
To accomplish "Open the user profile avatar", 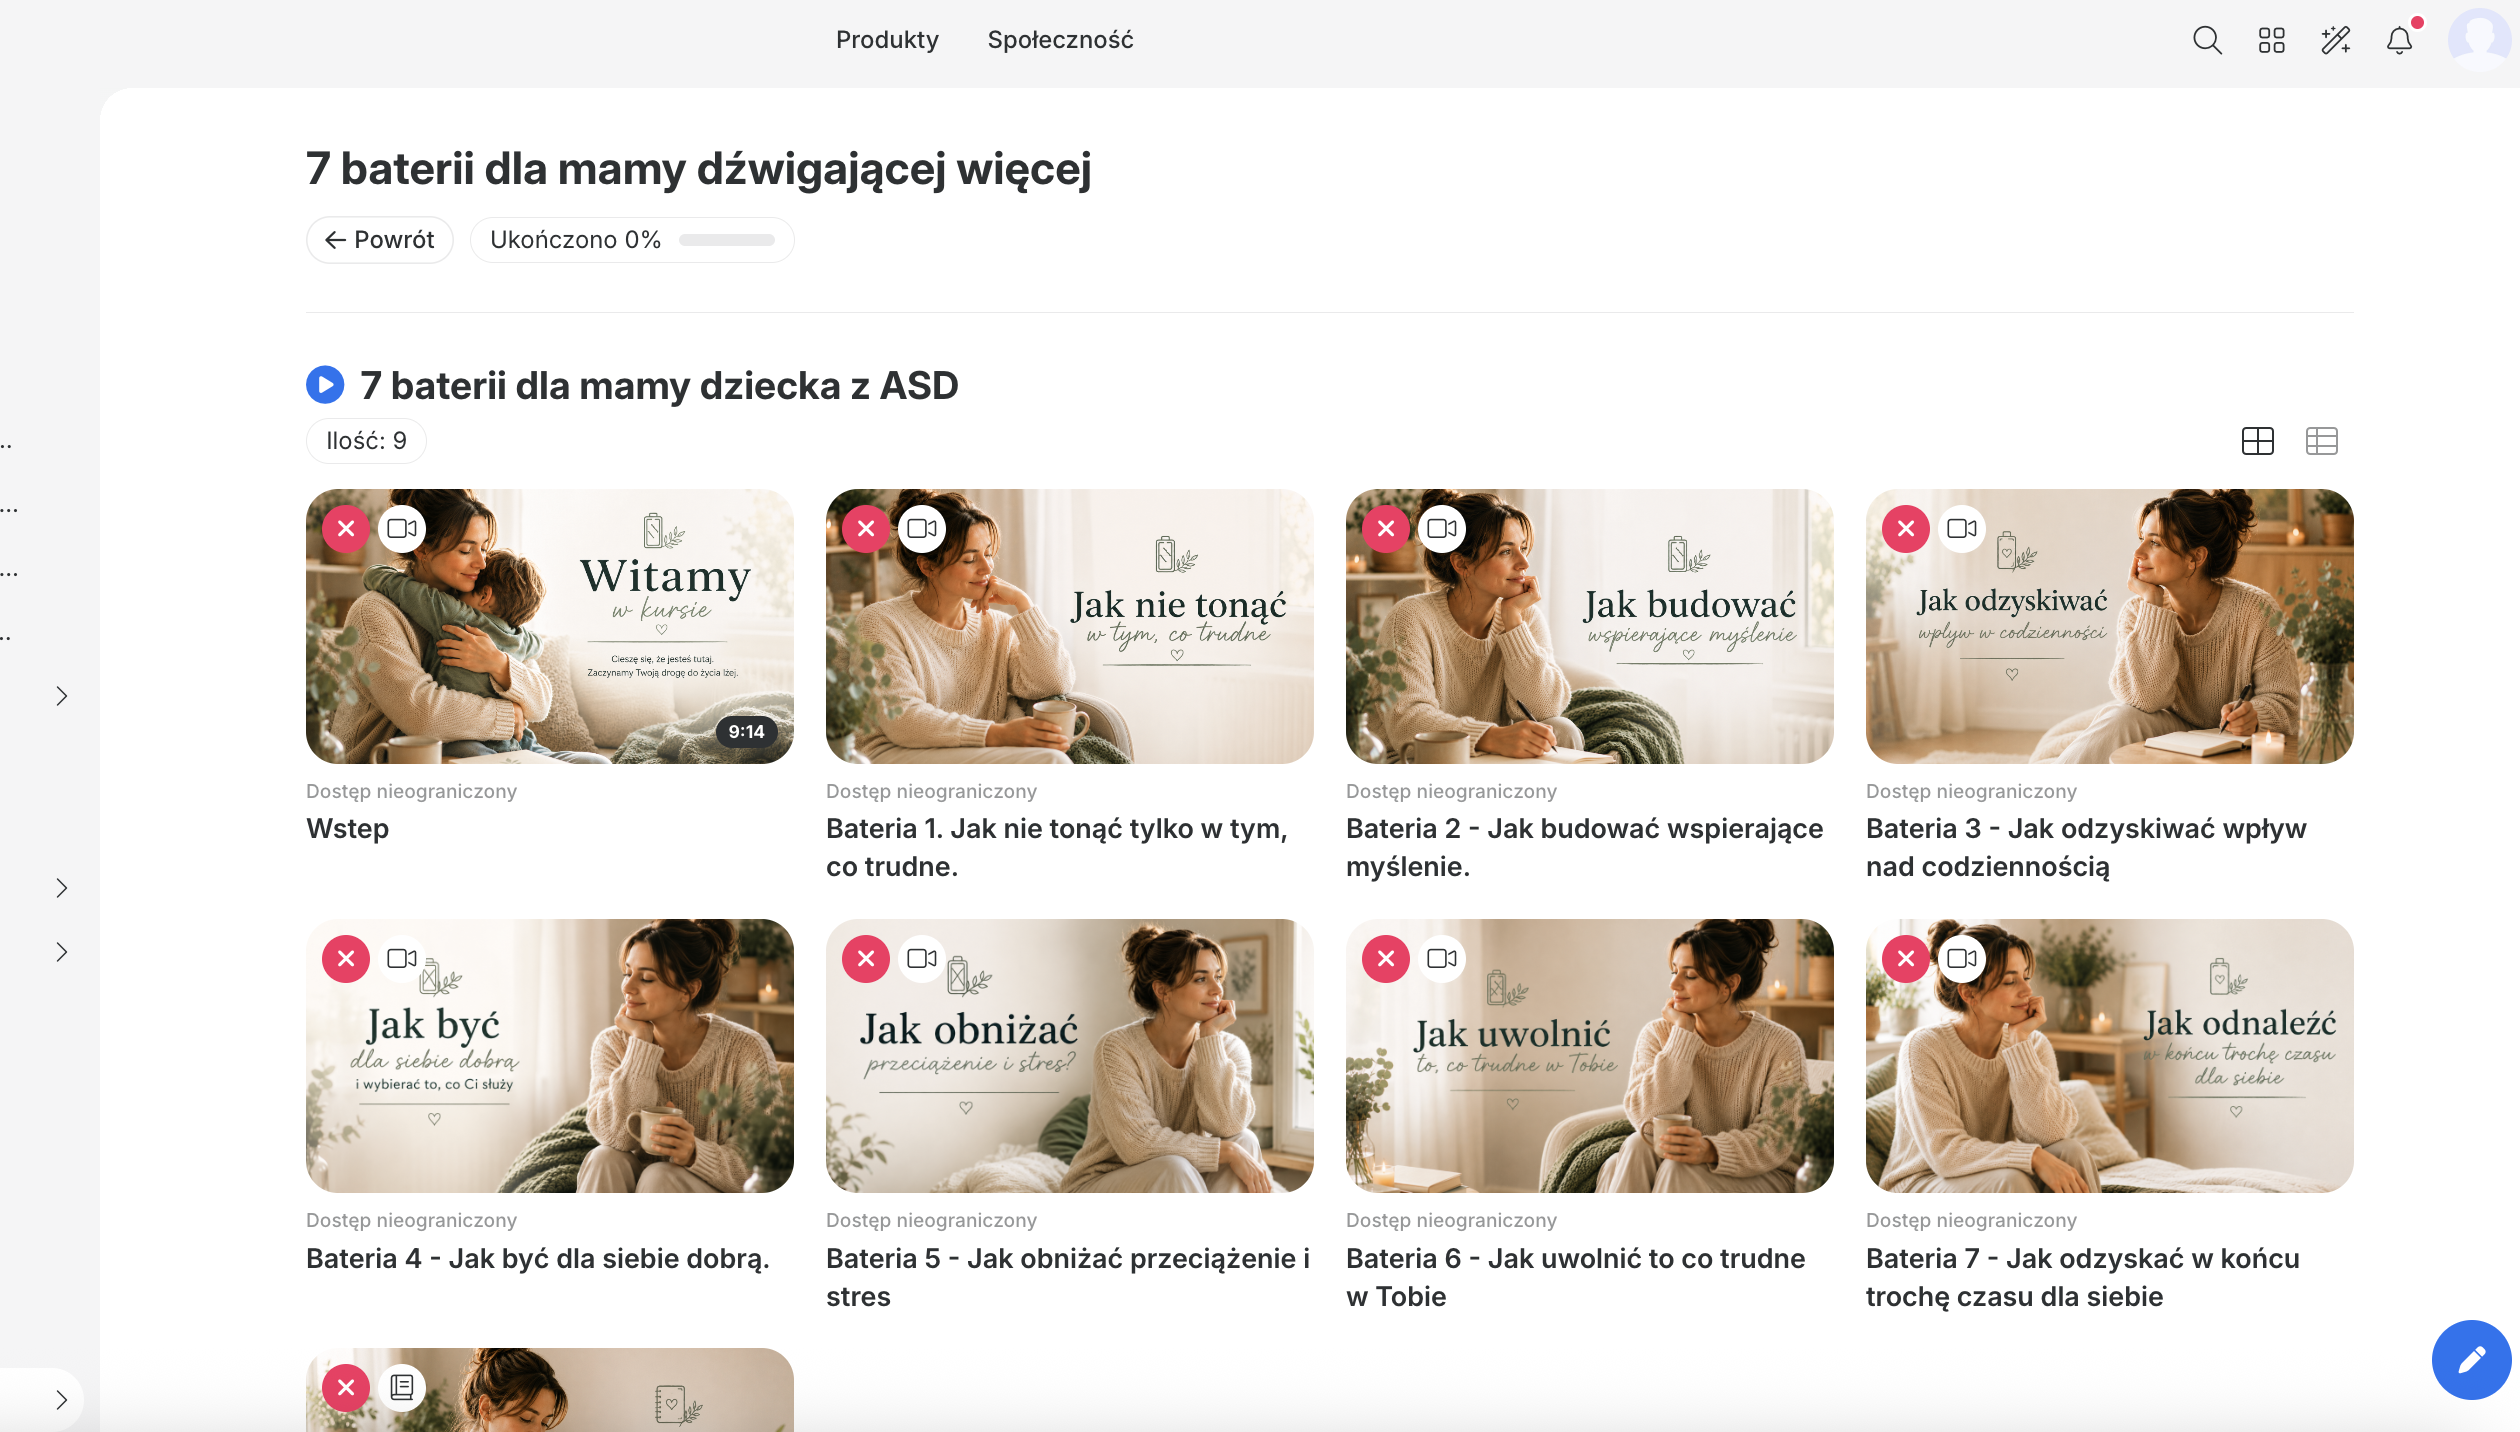I will tap(2481, 40).
